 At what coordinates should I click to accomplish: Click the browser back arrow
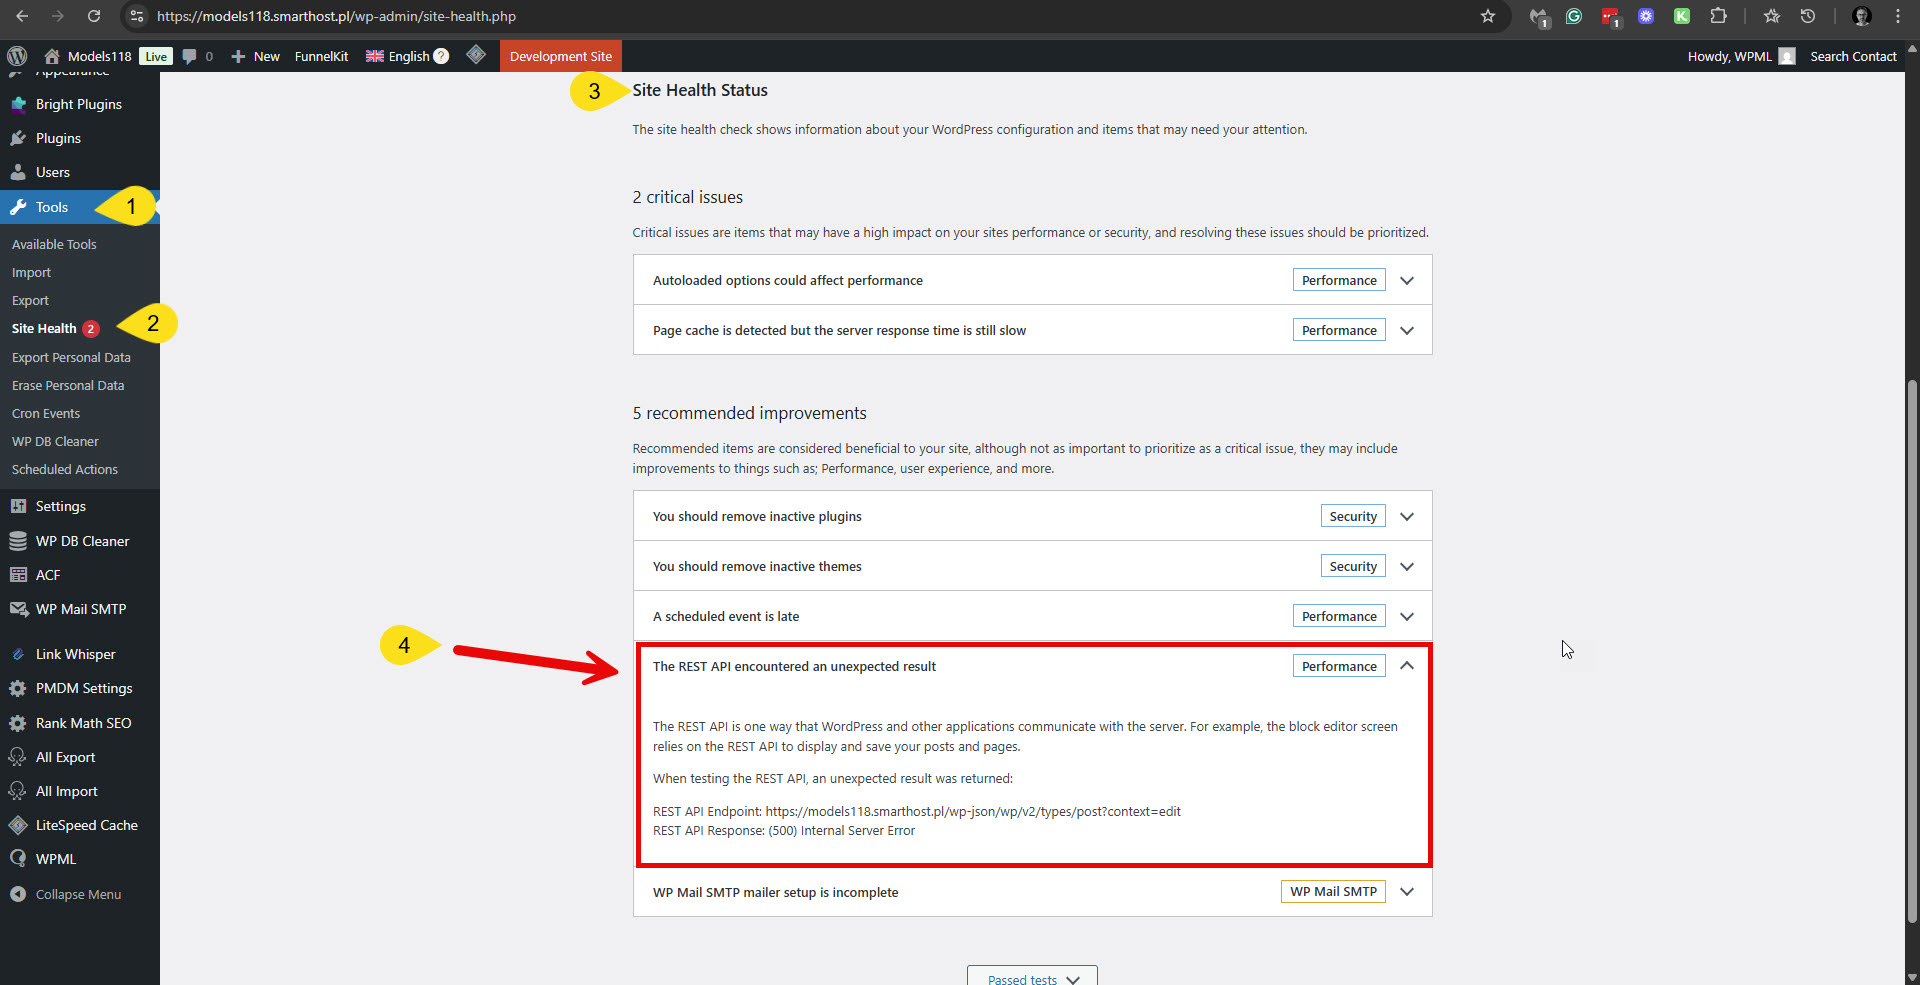point(22,16)
